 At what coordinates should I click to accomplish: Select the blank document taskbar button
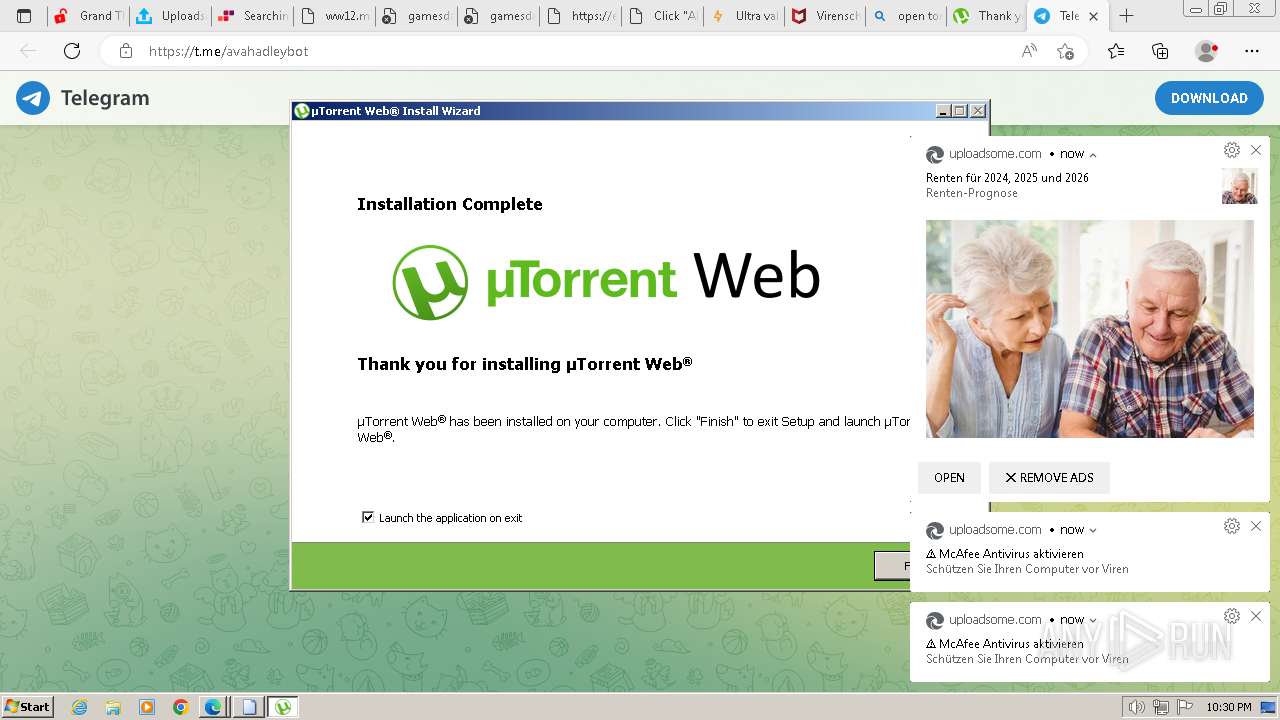[248, 707]
